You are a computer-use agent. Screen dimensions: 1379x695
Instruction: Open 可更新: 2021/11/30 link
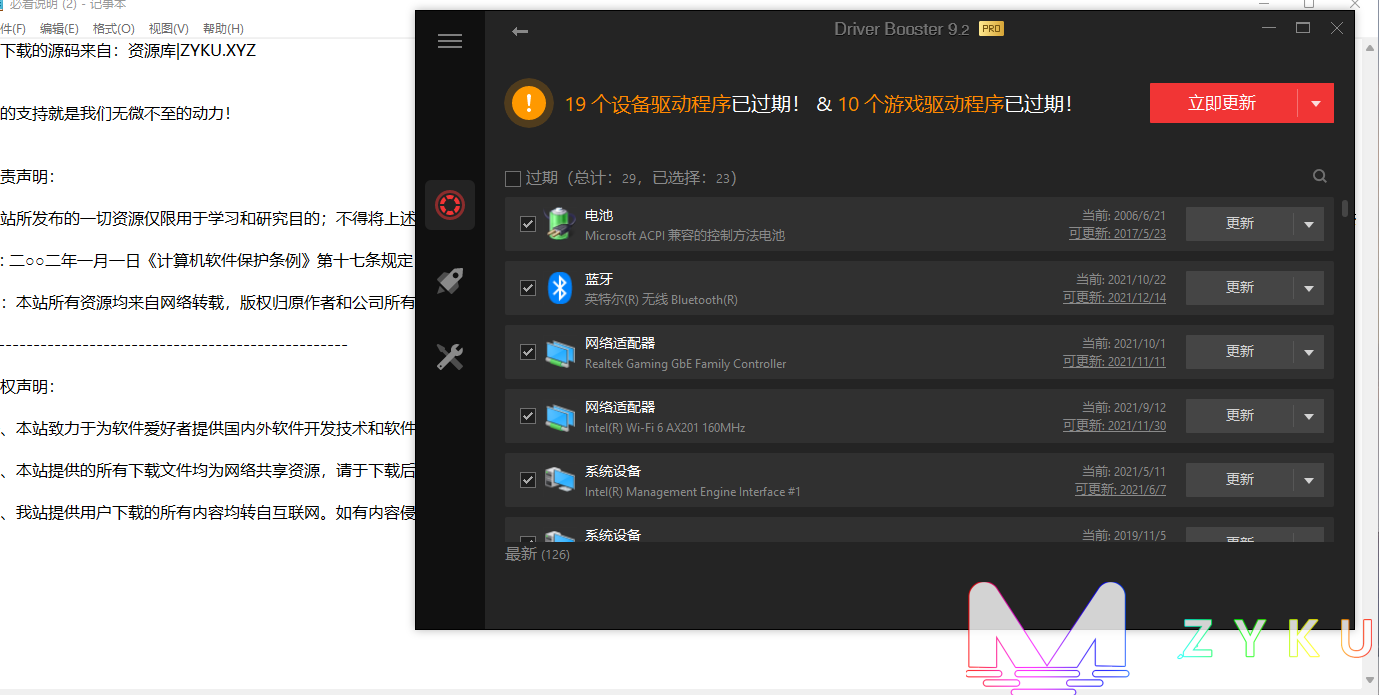tap(1114, 426)
